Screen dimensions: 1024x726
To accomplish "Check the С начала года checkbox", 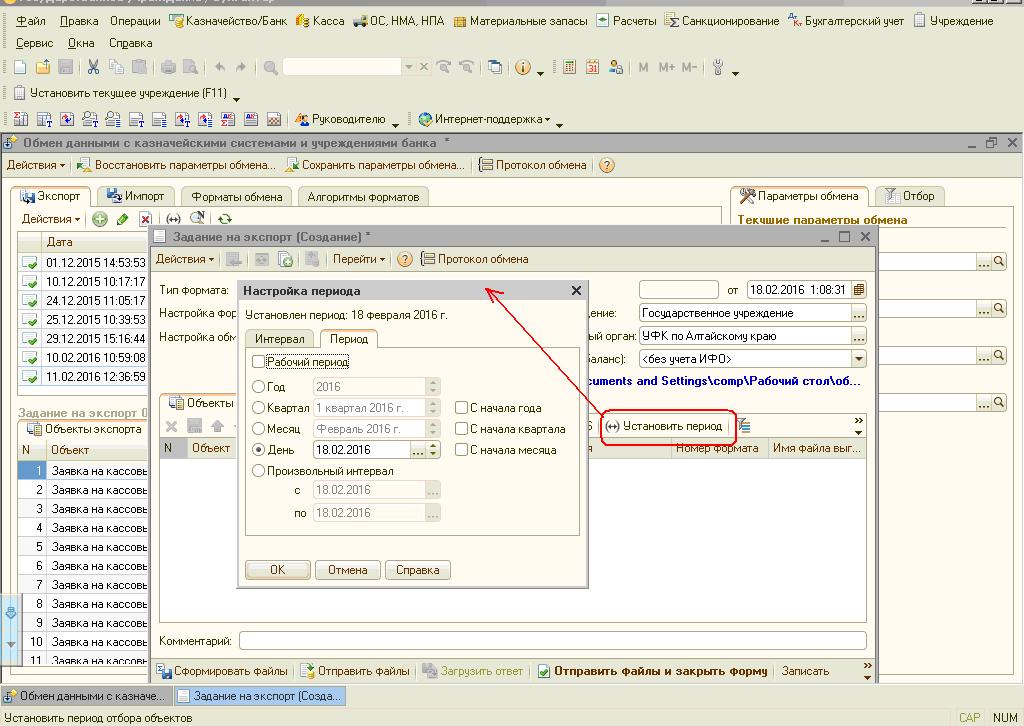I will pos(461,408).
